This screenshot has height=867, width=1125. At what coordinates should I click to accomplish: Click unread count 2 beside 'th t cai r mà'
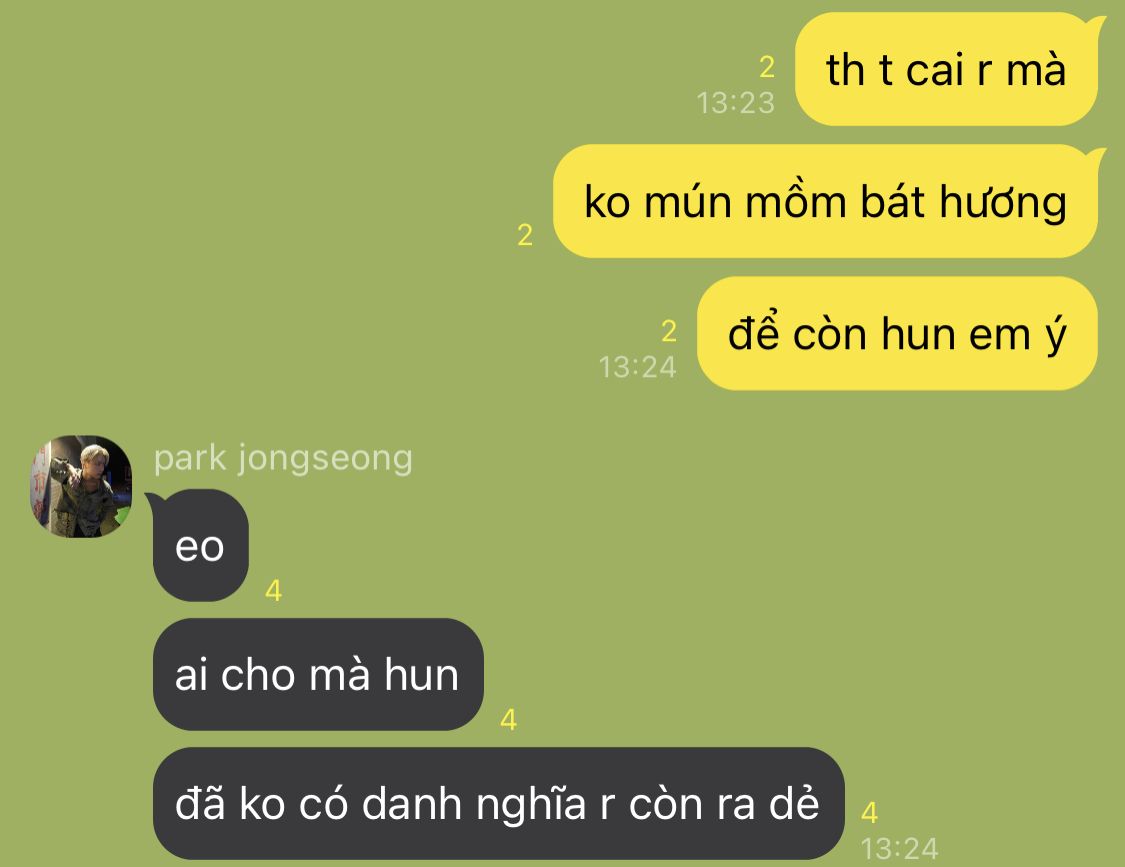coord(767,67)
